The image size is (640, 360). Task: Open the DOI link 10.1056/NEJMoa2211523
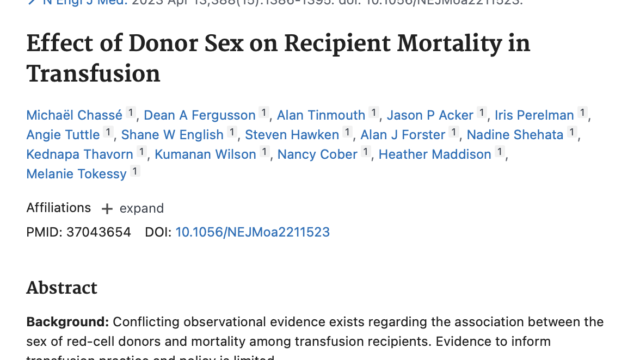coord(252,232)
